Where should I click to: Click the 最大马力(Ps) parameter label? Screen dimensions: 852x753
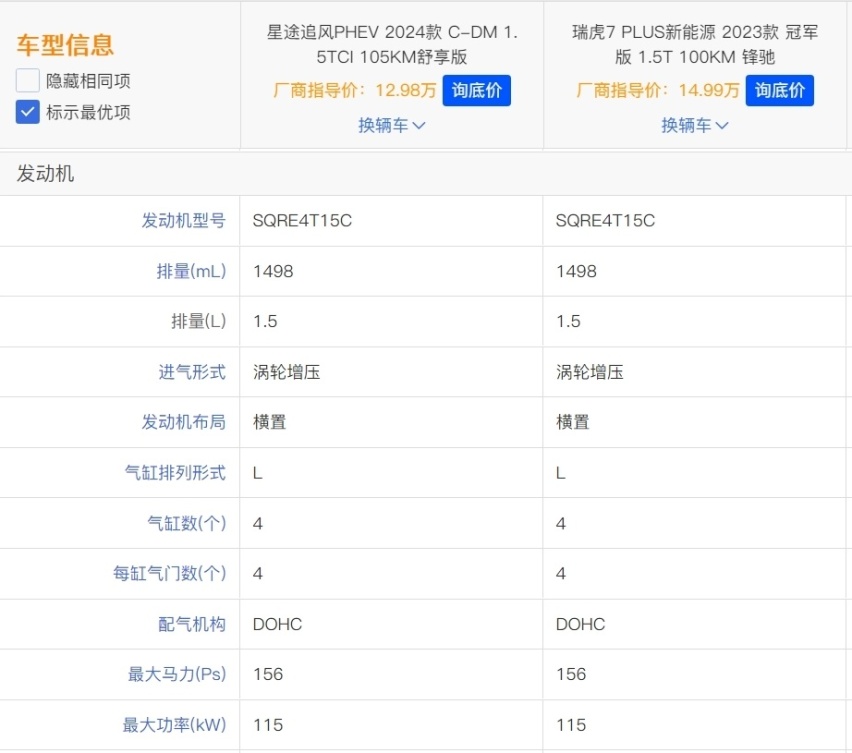pos(177,674)
